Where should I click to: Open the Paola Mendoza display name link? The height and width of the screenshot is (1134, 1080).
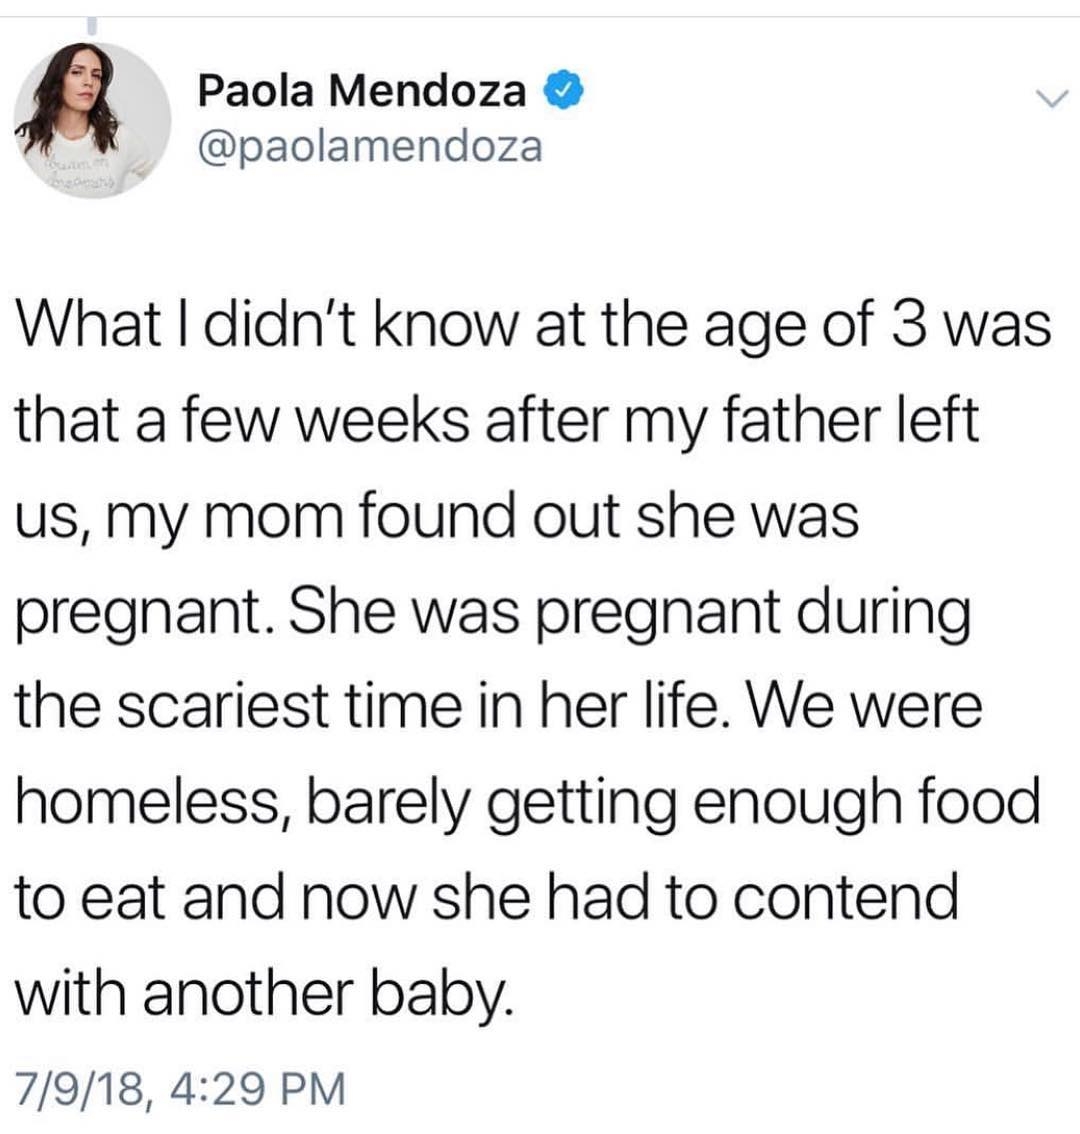[x=362, y=93]
